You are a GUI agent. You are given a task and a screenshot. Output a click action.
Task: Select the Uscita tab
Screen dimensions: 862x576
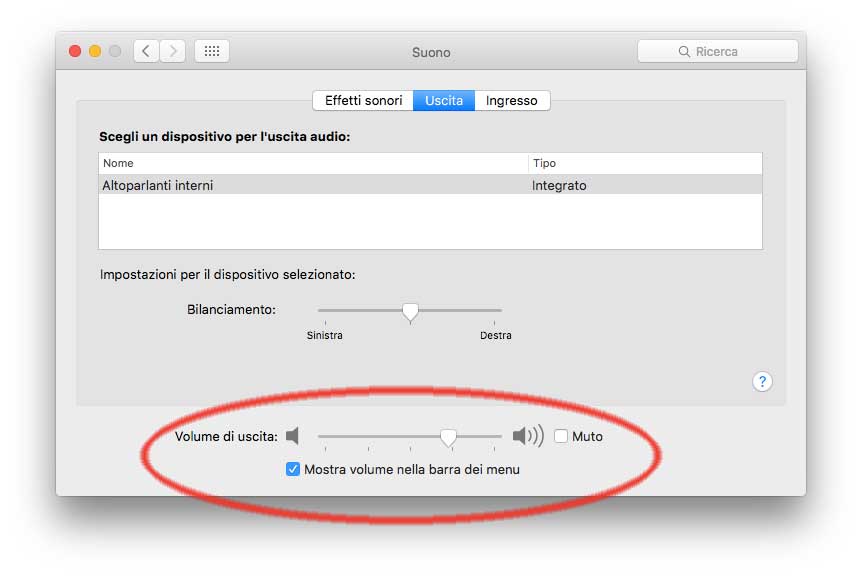pyautogui.click(x=444, y=101)
